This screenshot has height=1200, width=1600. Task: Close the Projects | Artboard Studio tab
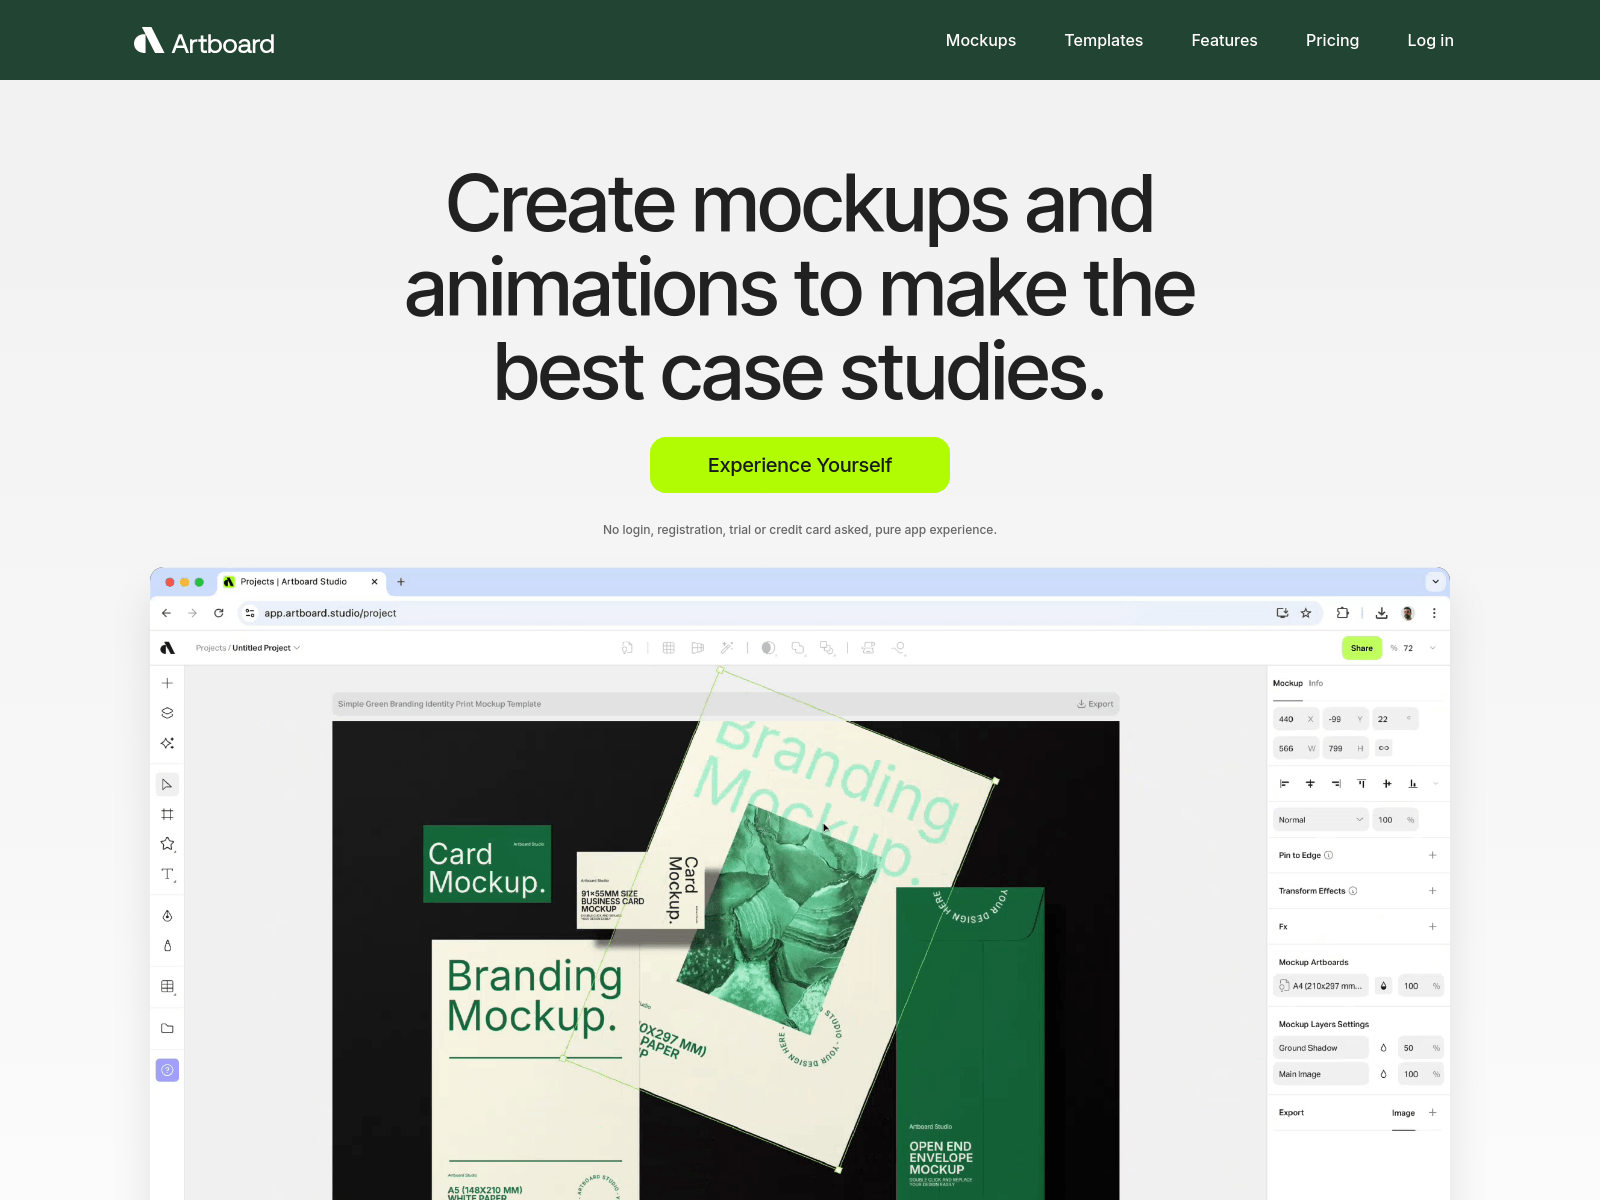click(x=375, y=582)
